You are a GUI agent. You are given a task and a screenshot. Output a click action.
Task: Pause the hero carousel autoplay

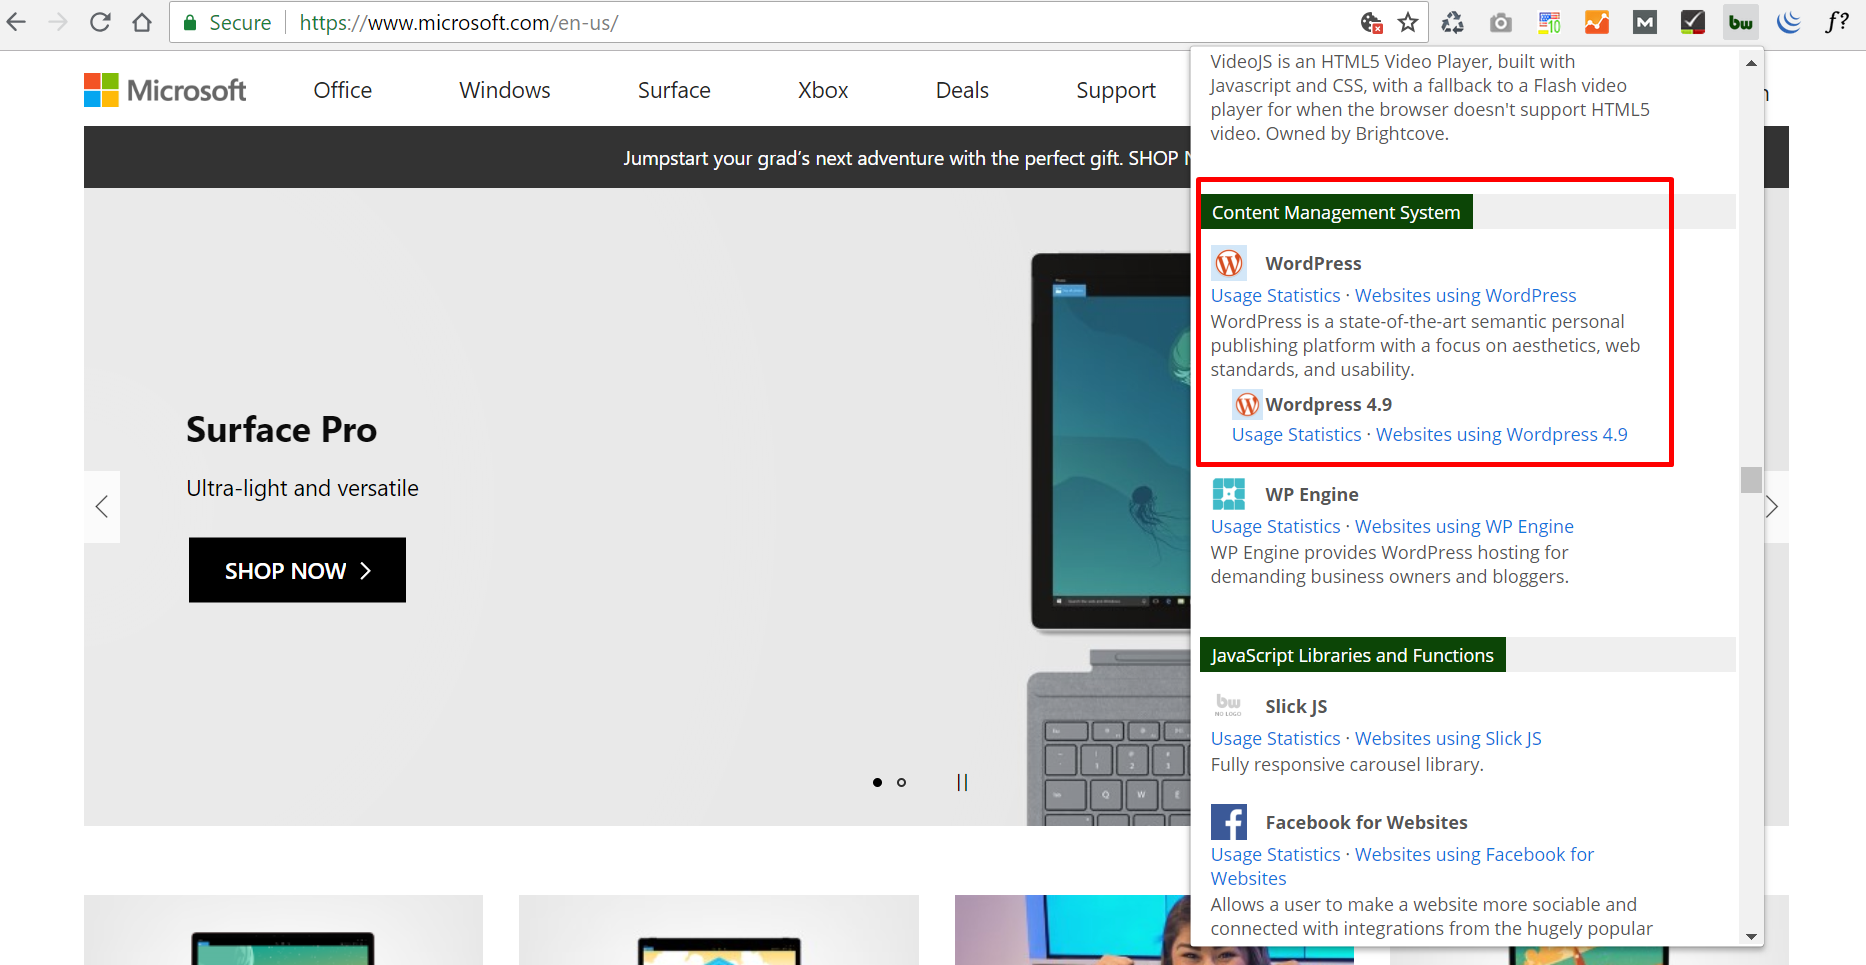(x=962, y=782)
